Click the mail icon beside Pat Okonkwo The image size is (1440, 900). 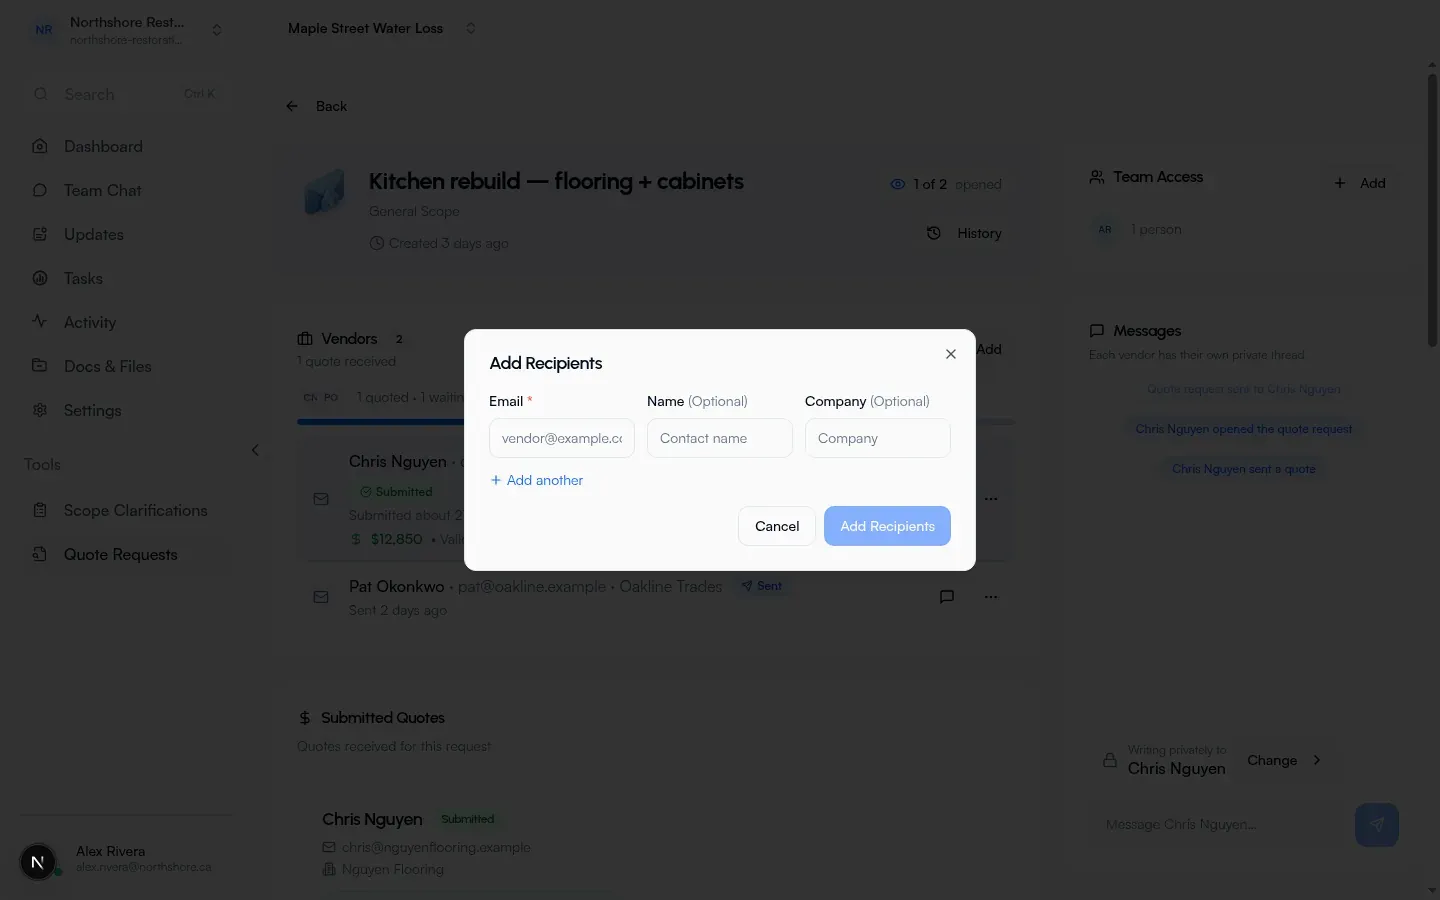click(x=321, y=597)
